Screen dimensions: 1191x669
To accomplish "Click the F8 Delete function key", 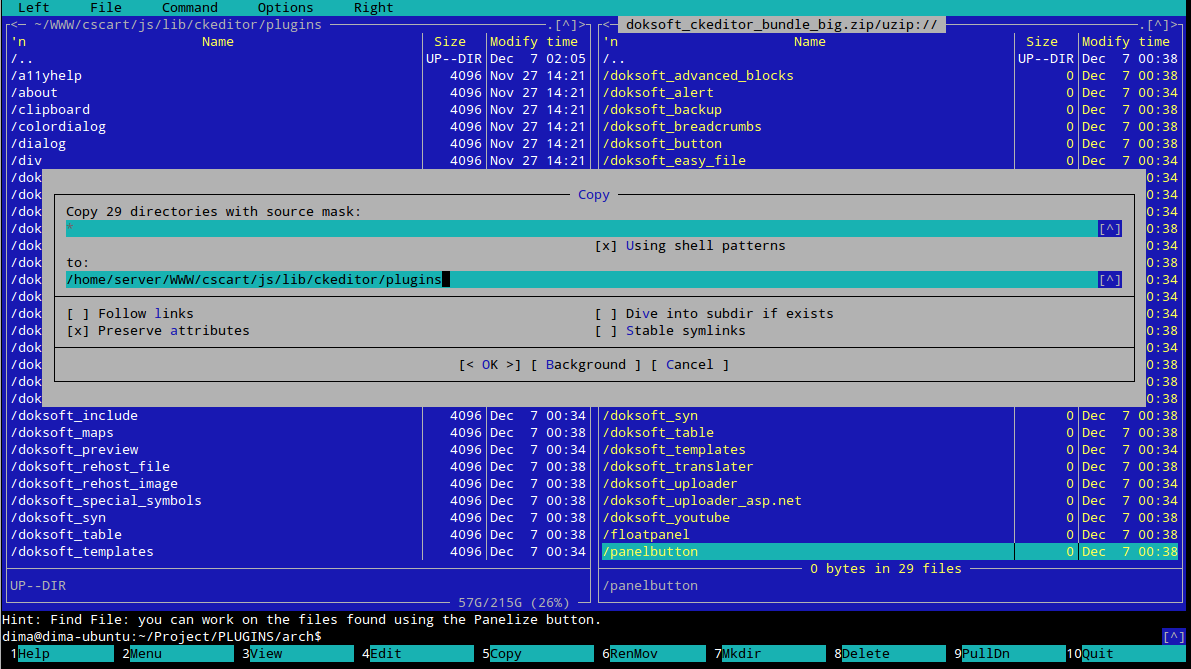I will click(x=865, y=654).
